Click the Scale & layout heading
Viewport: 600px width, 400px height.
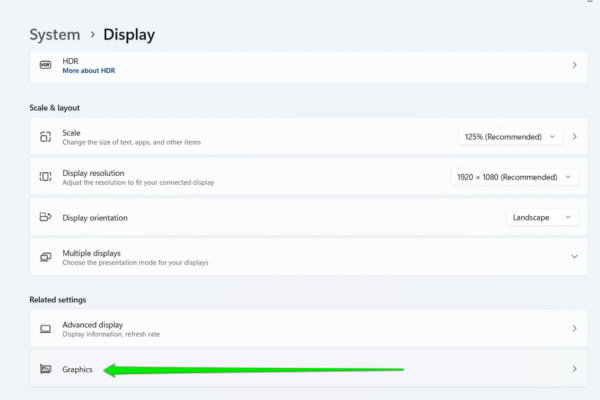click(x=54, y=108)
